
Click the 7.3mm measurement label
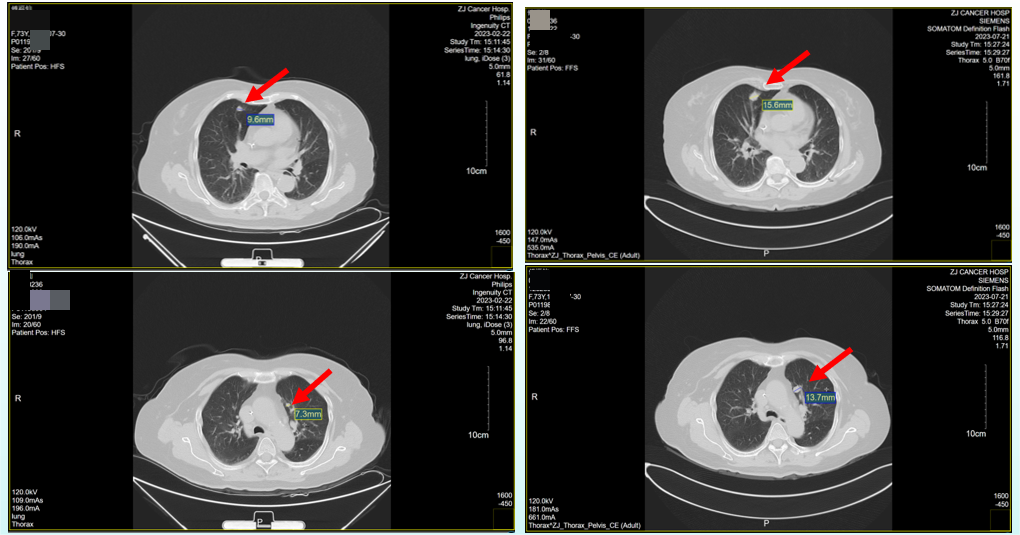(308, 413)
